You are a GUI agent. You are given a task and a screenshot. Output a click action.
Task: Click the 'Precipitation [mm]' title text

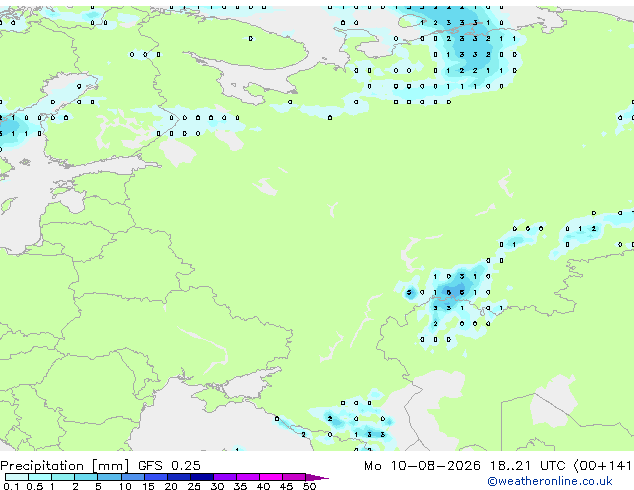click(65, 466)
